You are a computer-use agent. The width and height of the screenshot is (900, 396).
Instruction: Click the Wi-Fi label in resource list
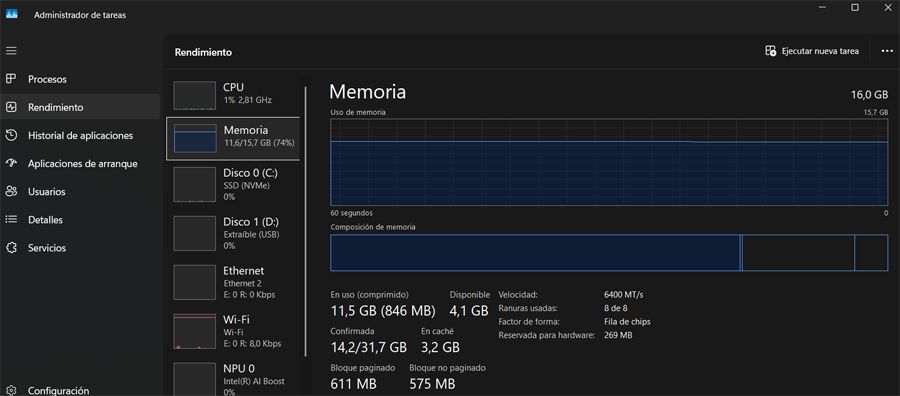pos(236,319)
